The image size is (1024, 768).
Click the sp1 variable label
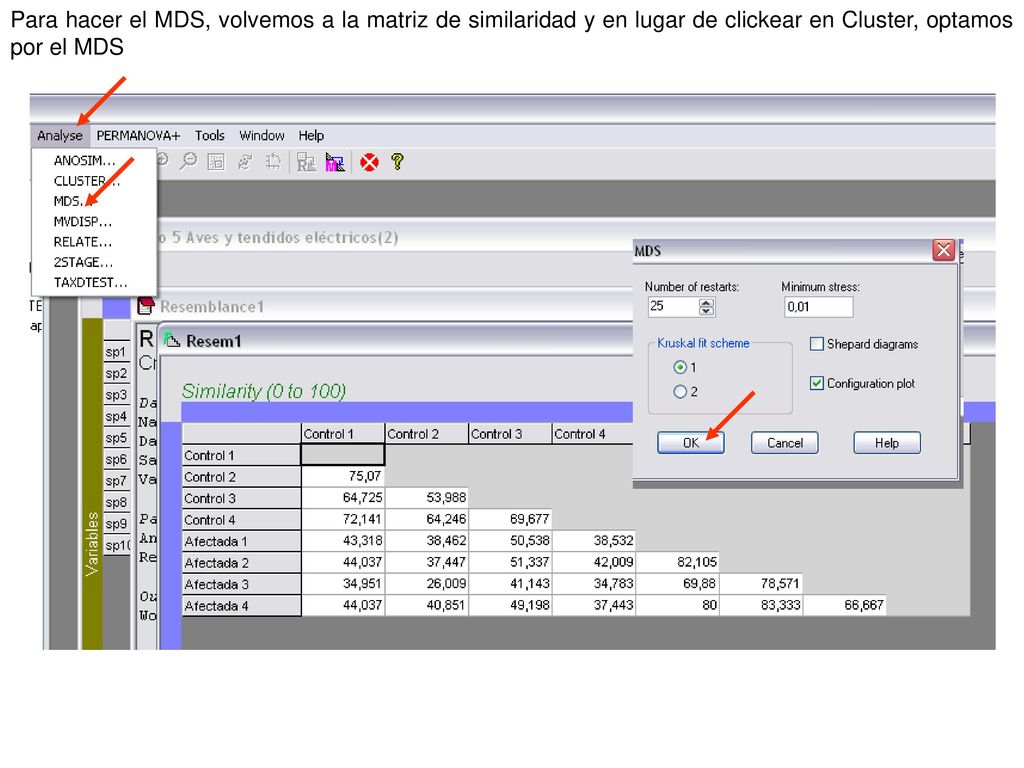click(x=116, y=352)
